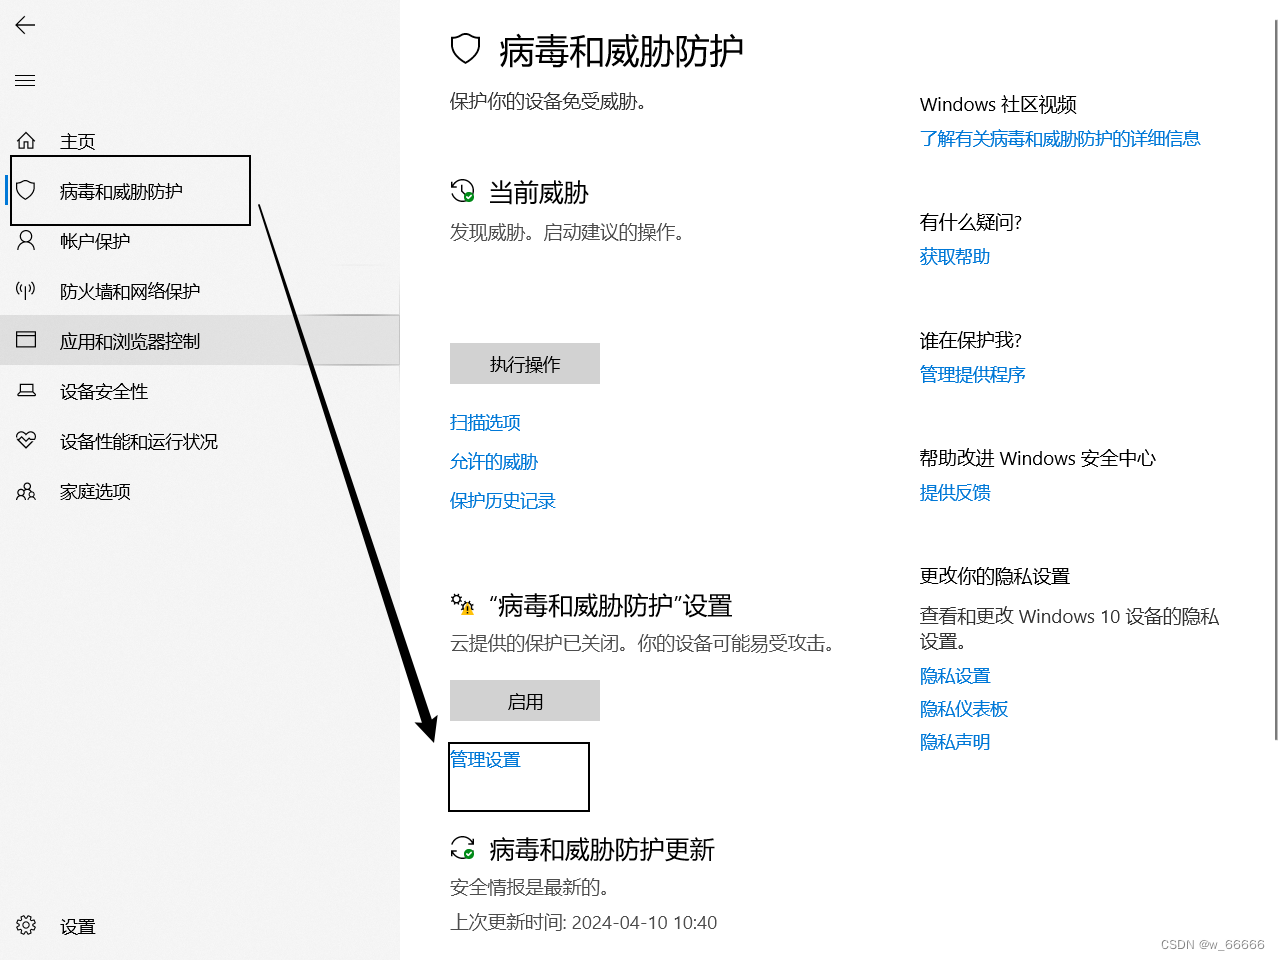The width and height of the screenshot is (1280, 960).
Task: Click the text 安全情报是最新的。
Action: (x=530, y=887)
